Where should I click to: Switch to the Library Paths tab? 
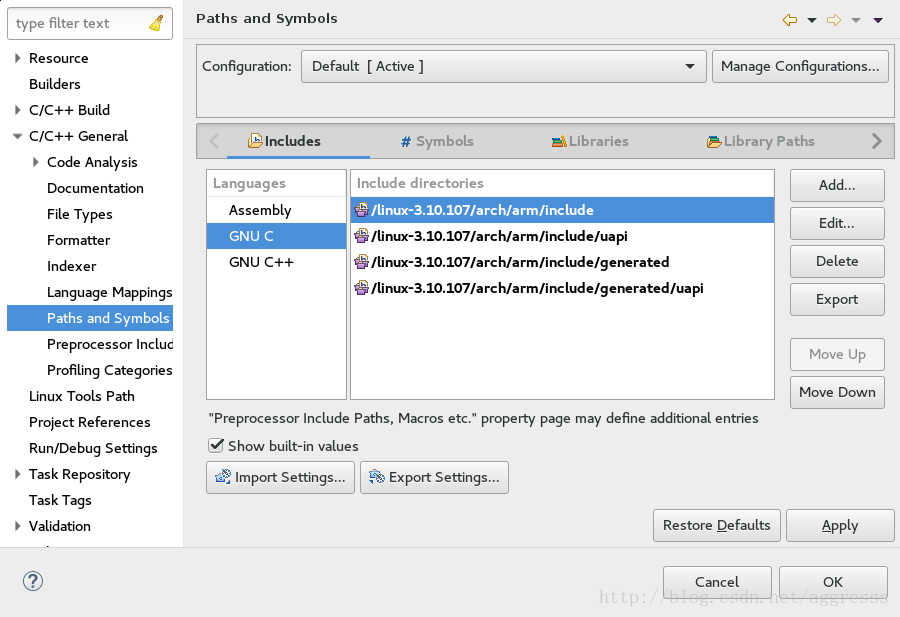point(761,141)
